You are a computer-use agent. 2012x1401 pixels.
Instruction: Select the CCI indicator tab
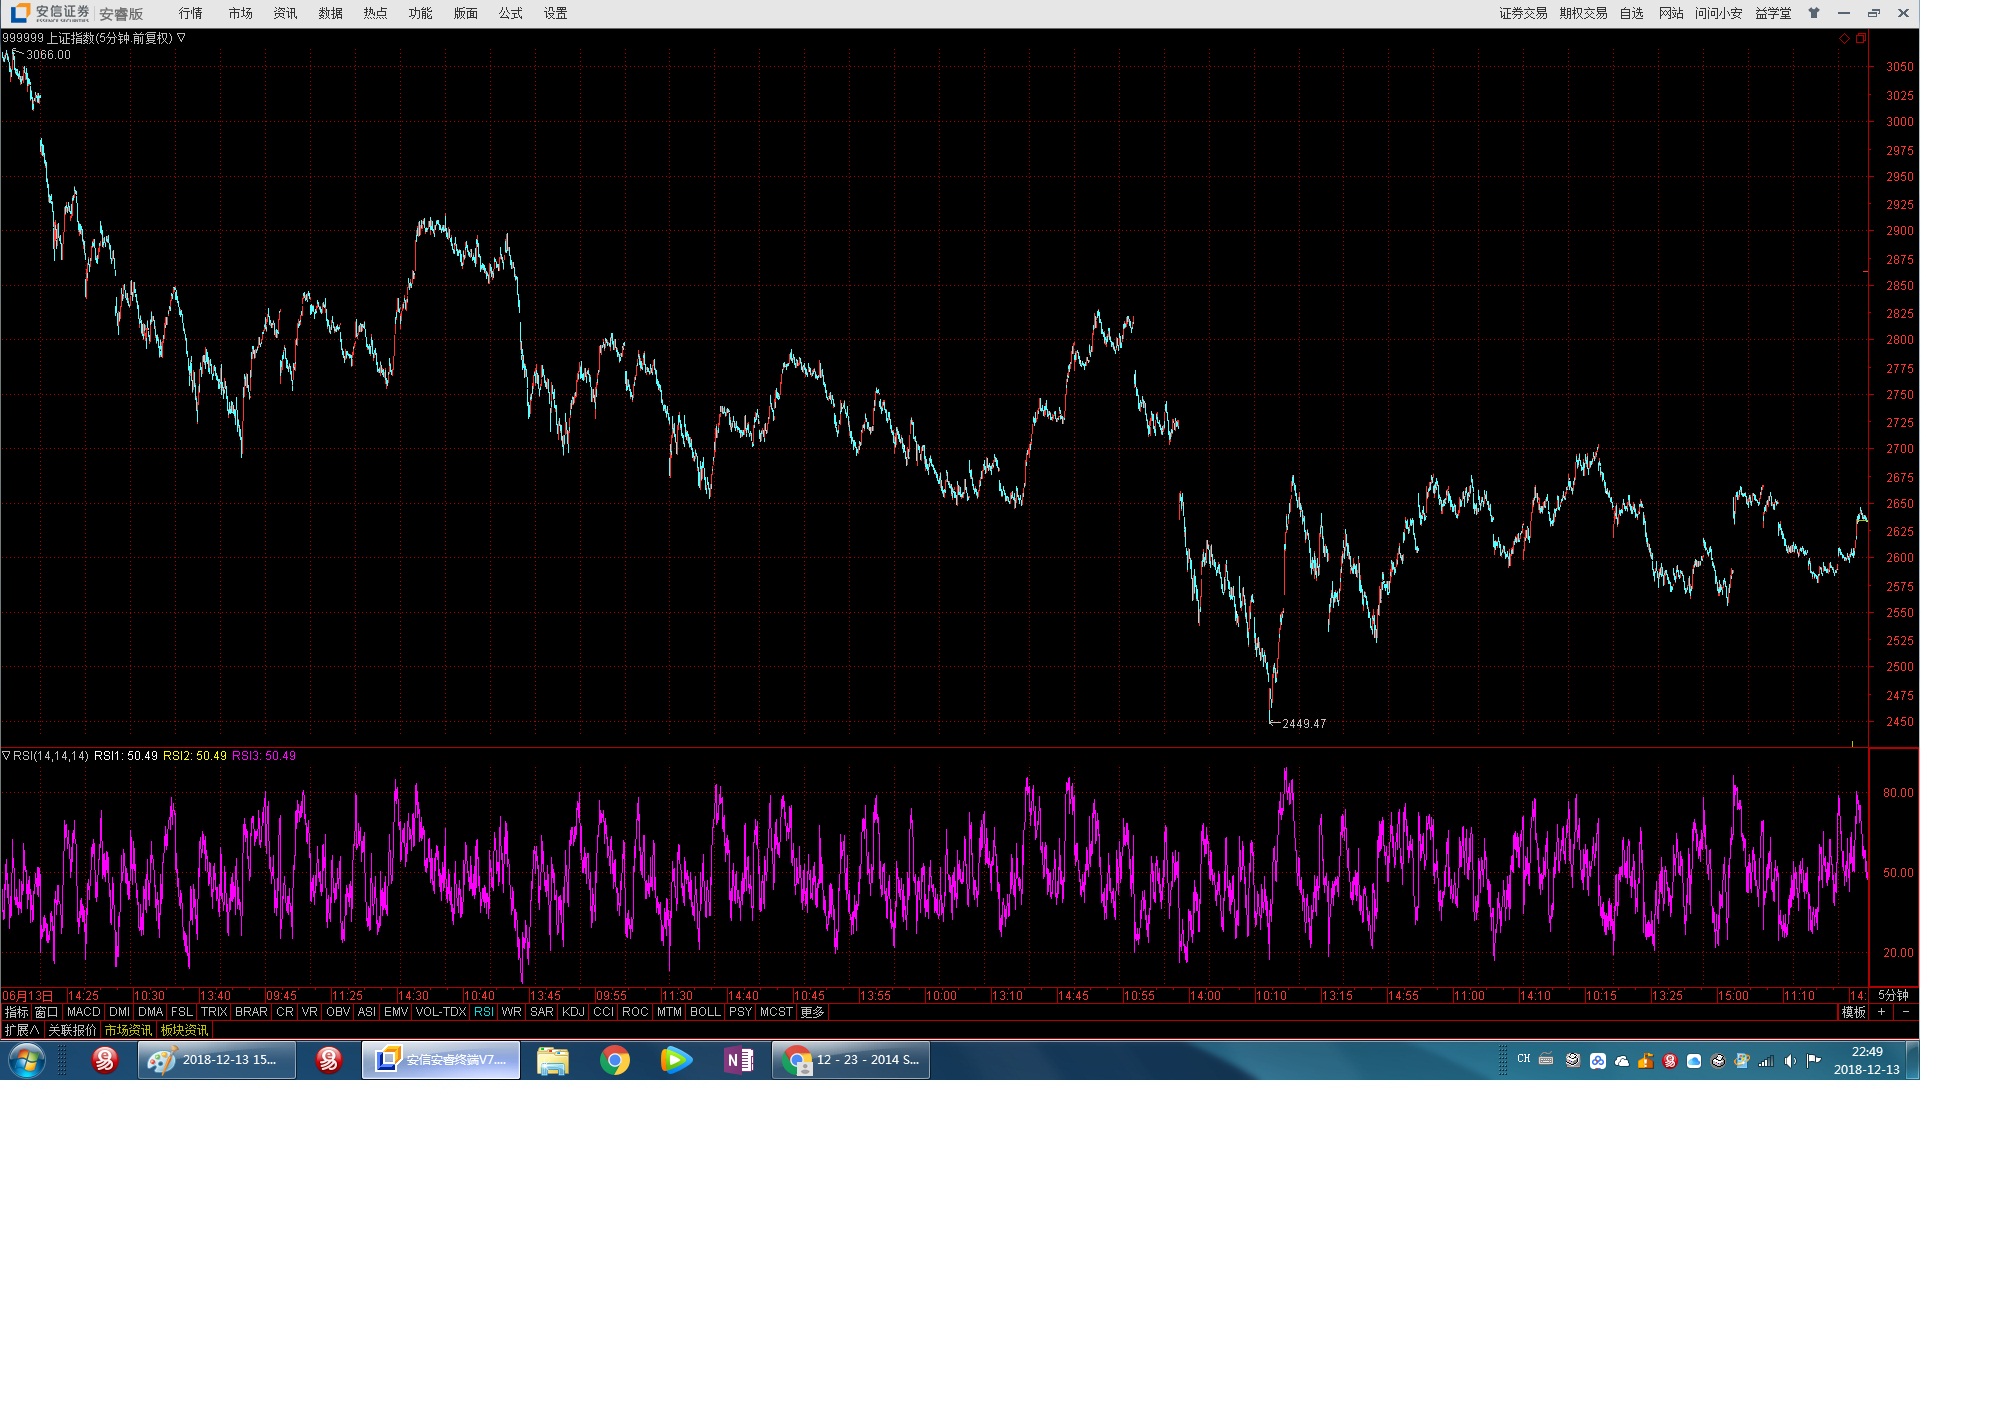tap(603, 1012)
